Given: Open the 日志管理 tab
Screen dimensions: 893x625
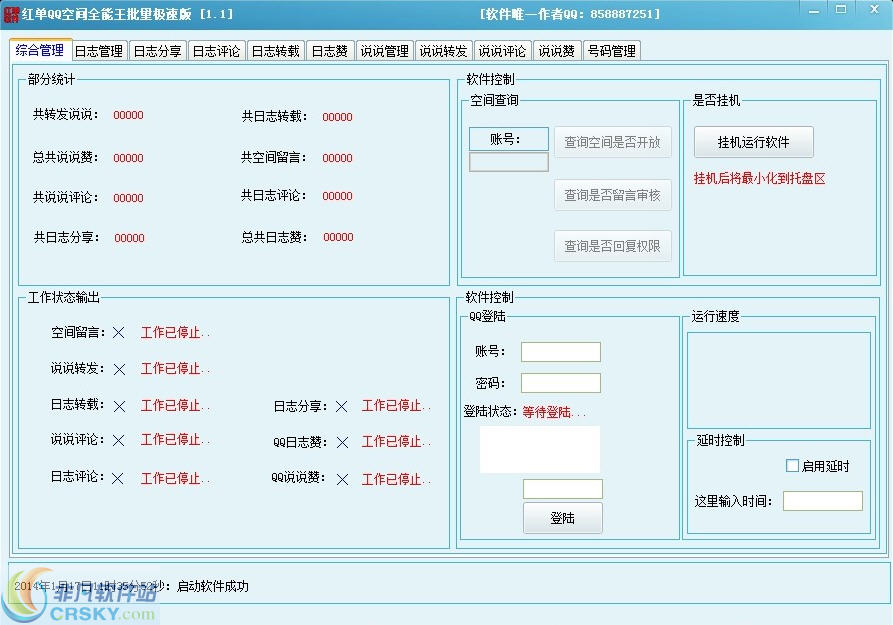Looking at the screenshot, I should (99, 51).
